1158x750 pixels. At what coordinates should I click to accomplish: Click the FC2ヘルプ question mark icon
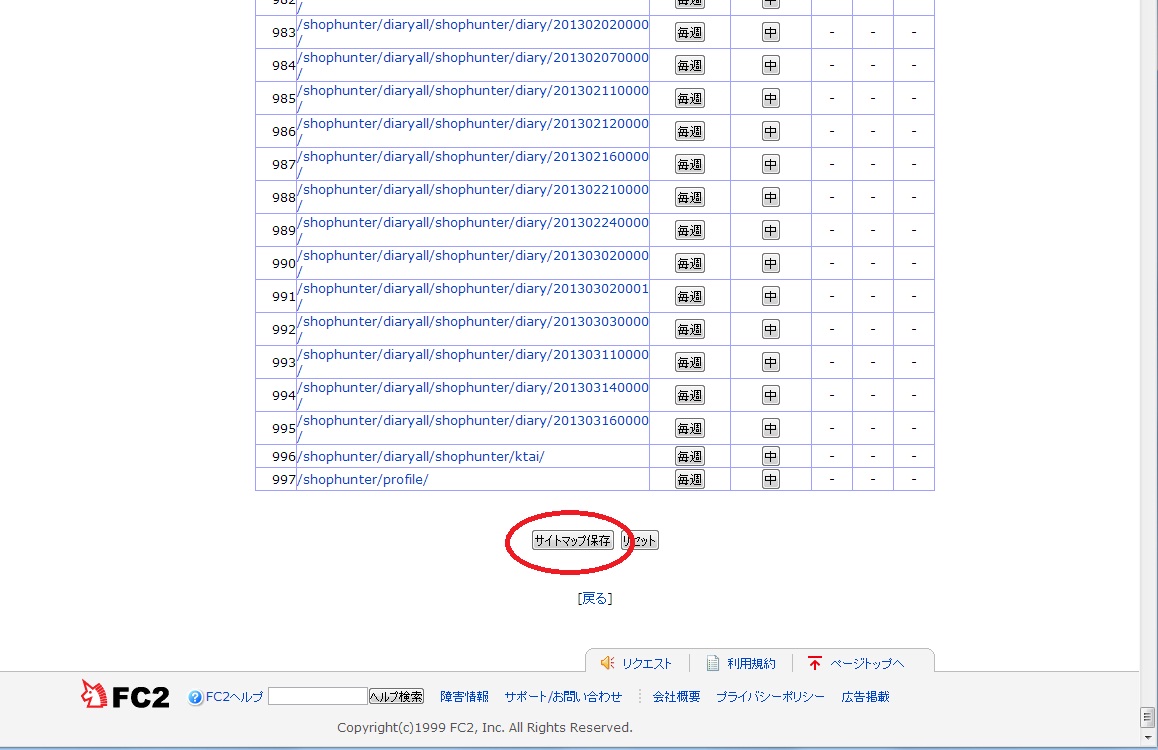196,697
